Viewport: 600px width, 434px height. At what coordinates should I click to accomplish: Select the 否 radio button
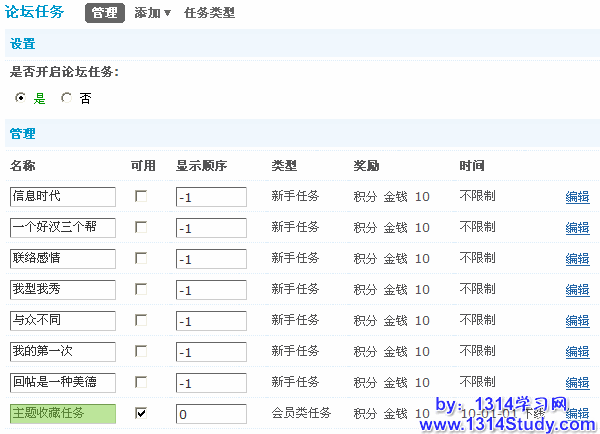67,98
